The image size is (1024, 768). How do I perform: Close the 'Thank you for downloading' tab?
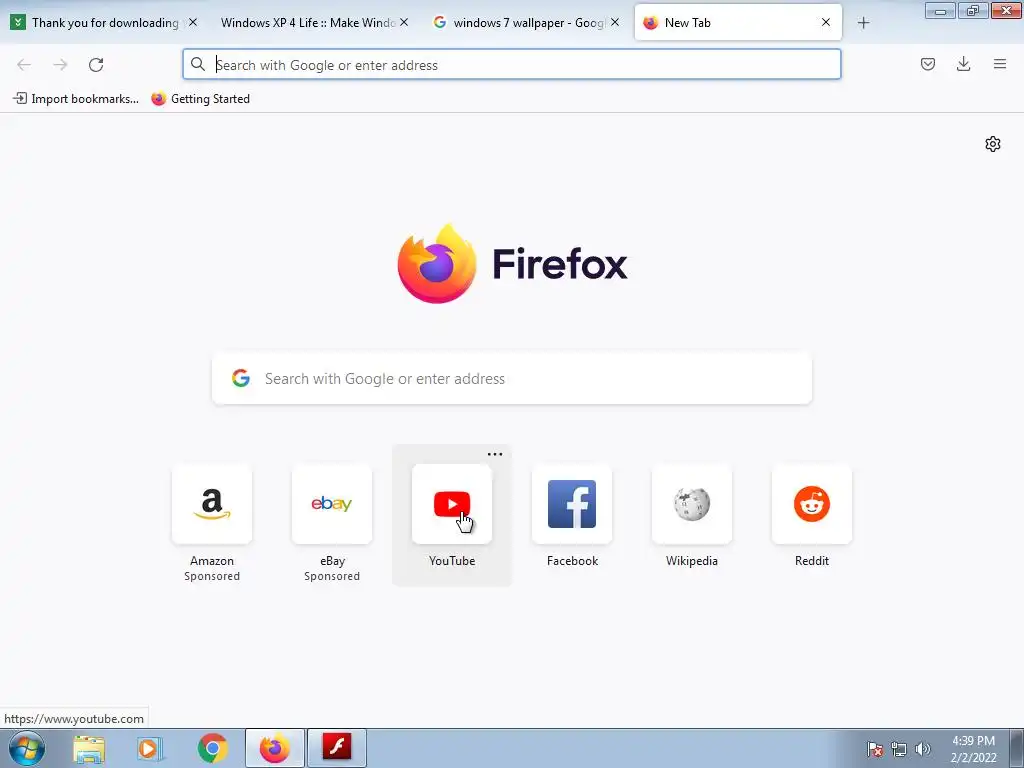coord(193,22)
